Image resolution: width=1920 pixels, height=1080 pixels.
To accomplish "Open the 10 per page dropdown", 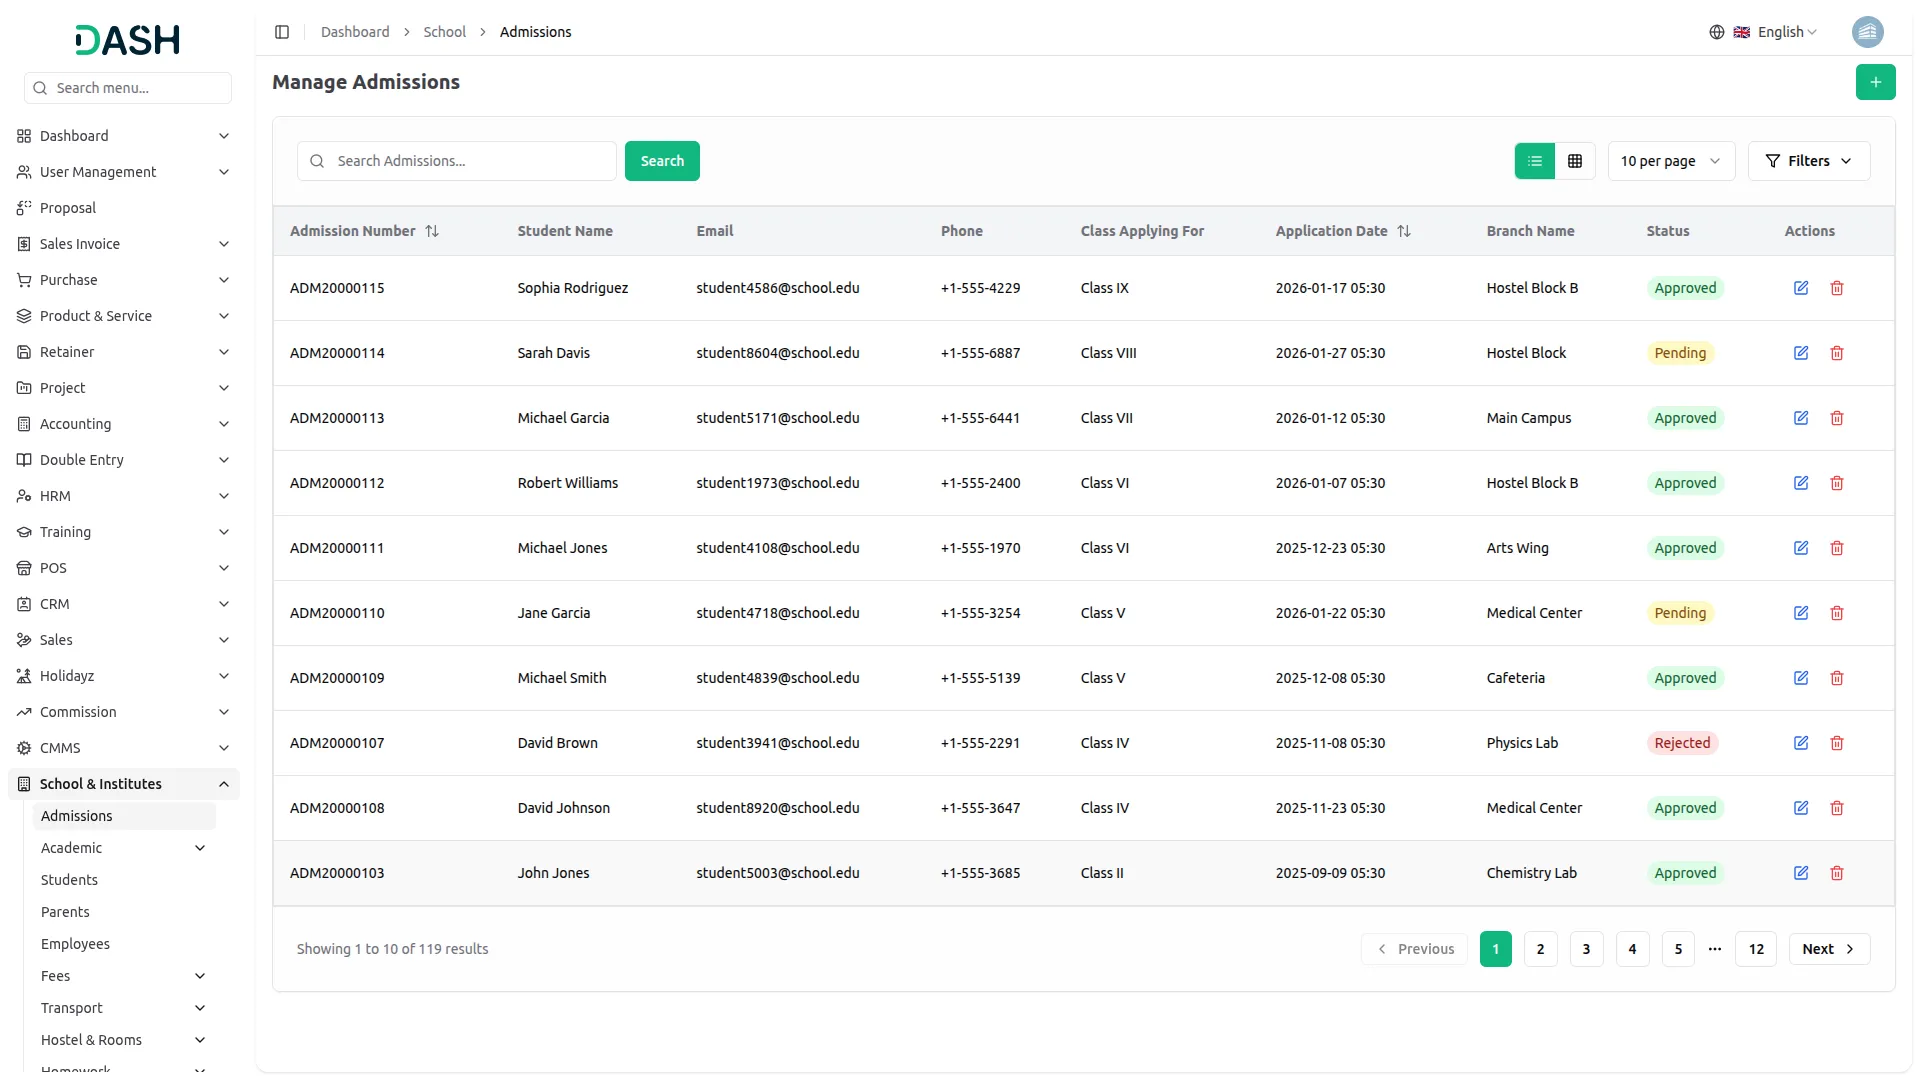I will pyautogui.click(x=1670, y=161).
